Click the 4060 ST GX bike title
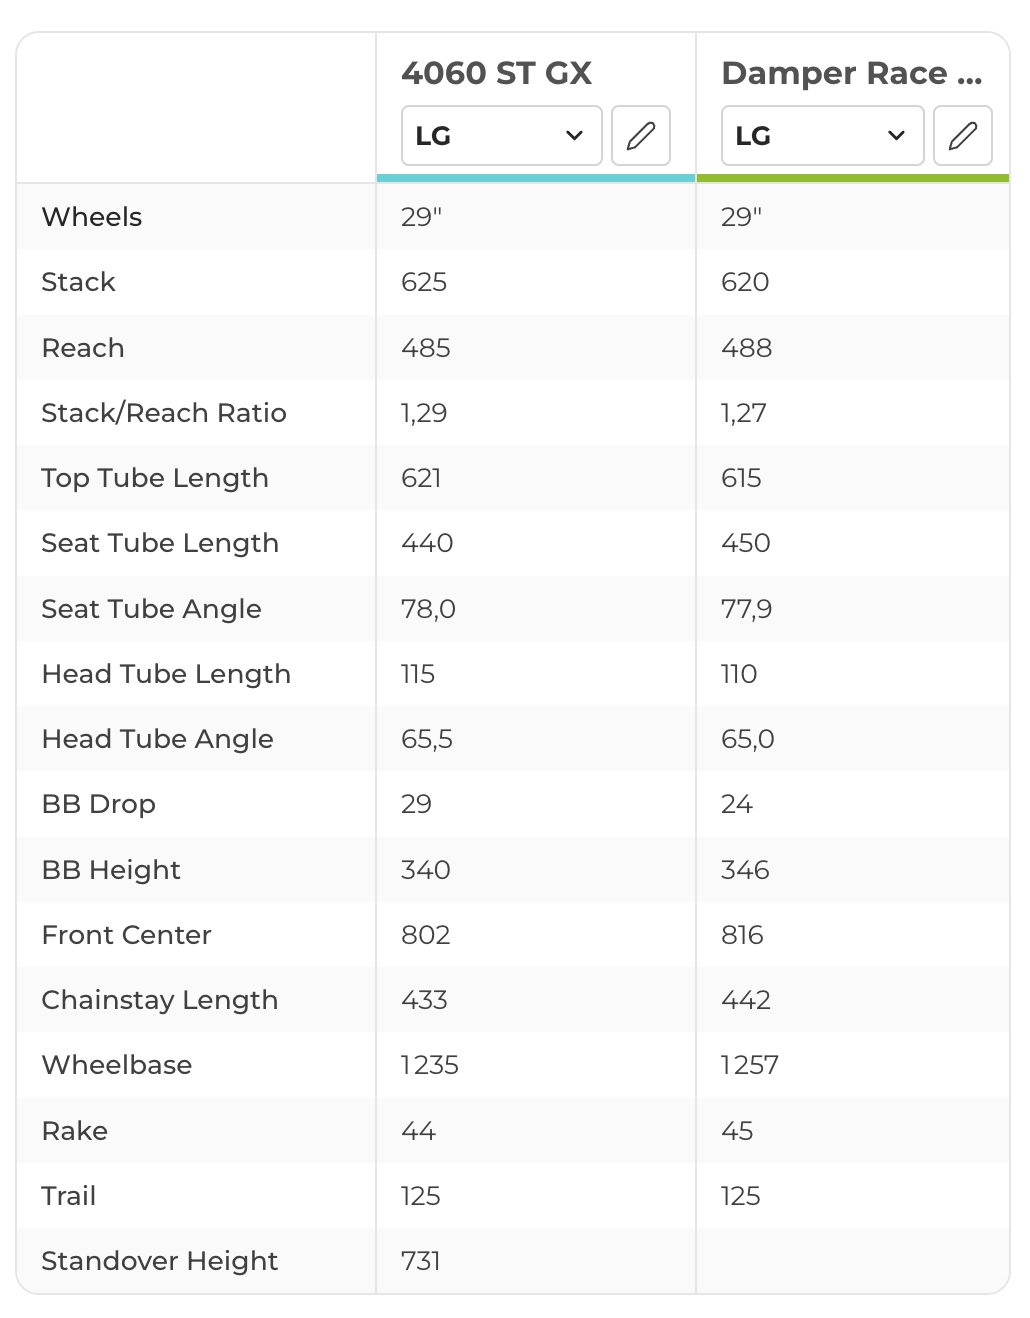Screen dimensions: 1030x1318 pyautogui.click(x=497, y=73)
